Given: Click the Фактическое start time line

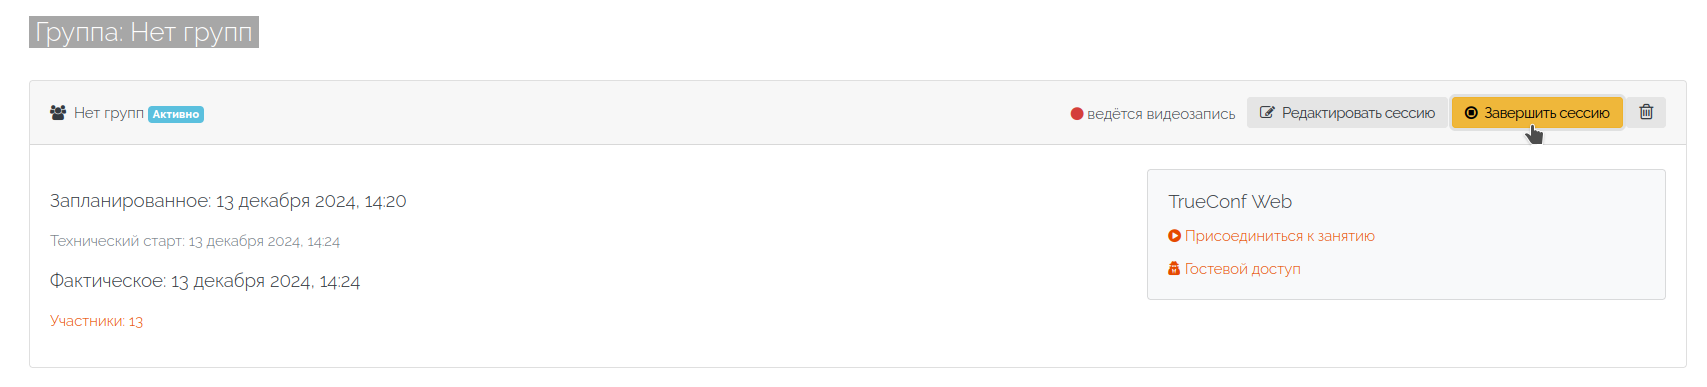Looking at the screenshot, I should pyautogui.click(x=205, y=281).
